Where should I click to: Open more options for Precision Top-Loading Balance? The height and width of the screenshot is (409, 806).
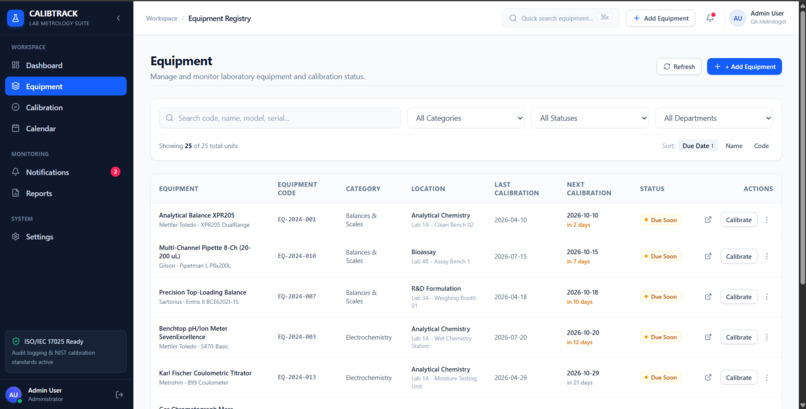pyautogui.click(x=766, y=296)
